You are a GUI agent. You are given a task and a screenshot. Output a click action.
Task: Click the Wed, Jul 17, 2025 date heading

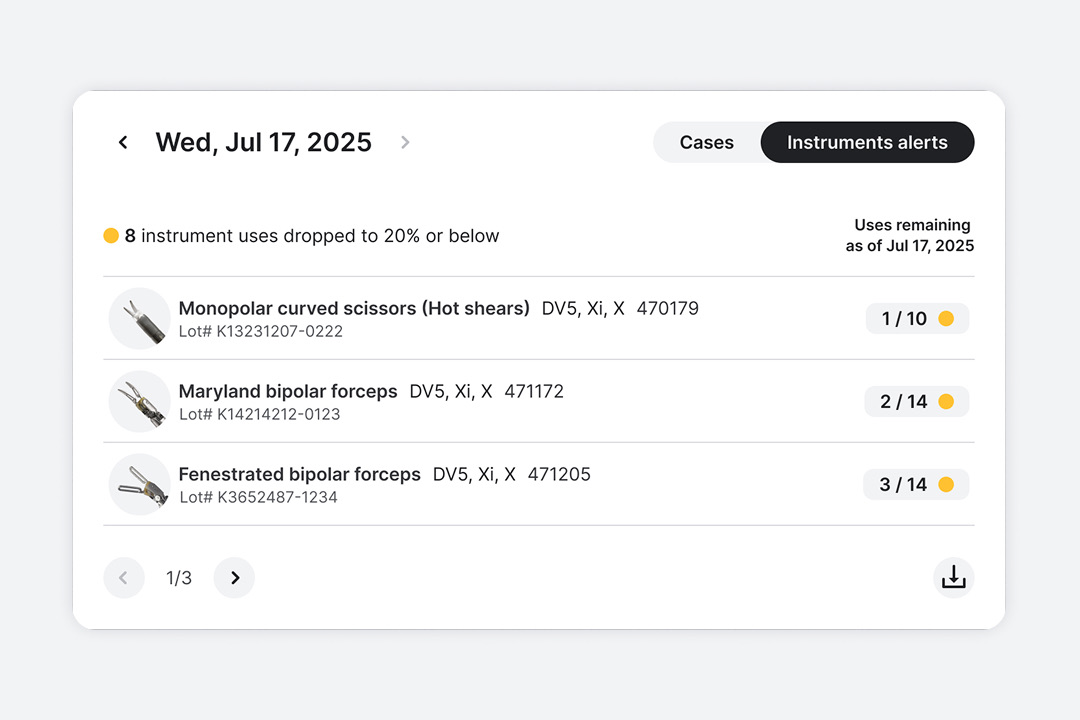[x=262, y=142]
